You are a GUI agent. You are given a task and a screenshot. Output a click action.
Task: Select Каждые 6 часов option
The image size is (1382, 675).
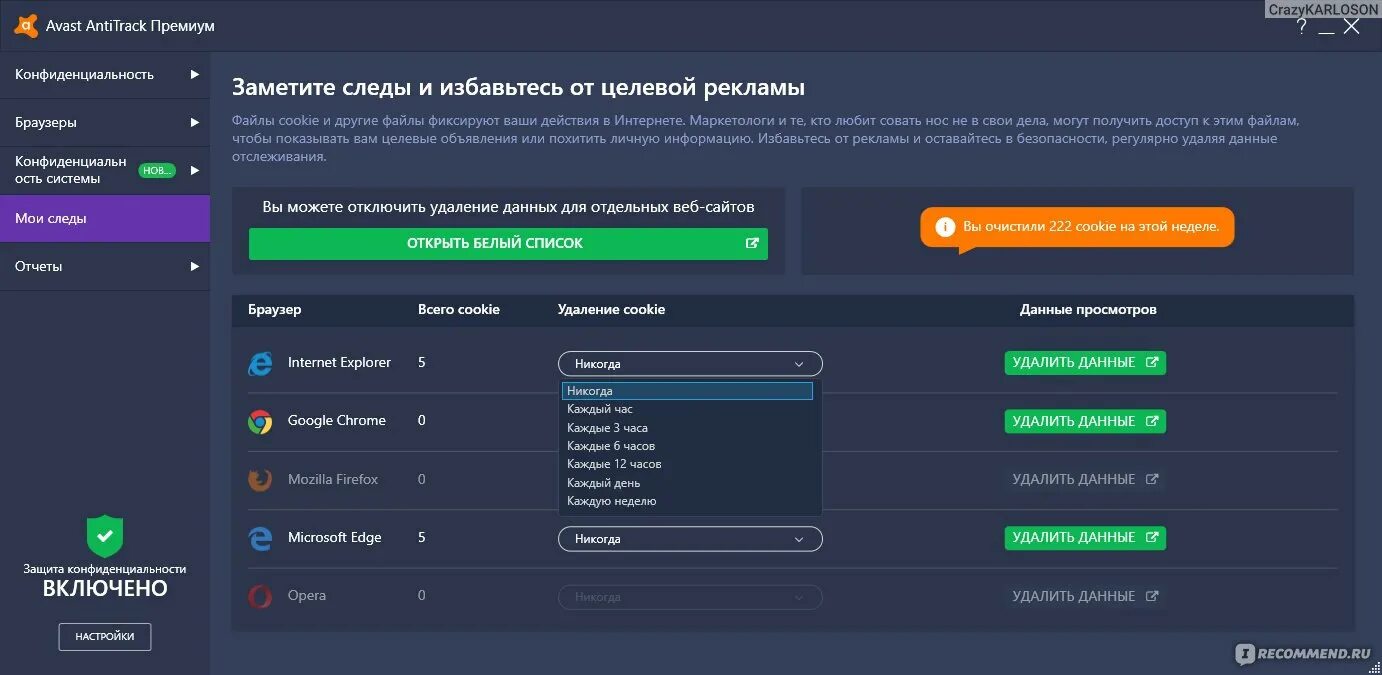[x=687, y=446]
